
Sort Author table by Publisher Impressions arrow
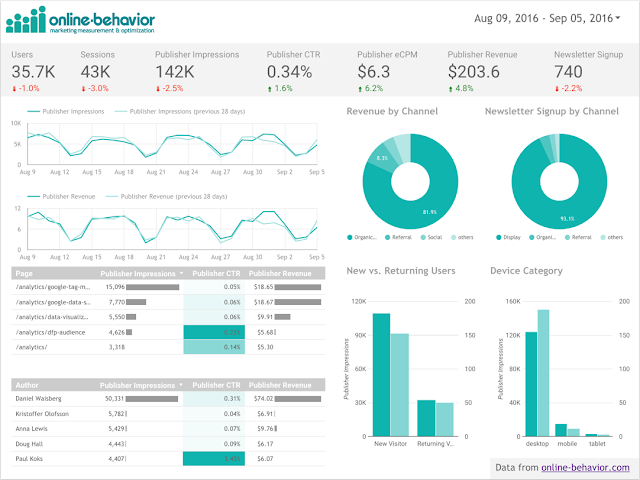click(181, 385)
